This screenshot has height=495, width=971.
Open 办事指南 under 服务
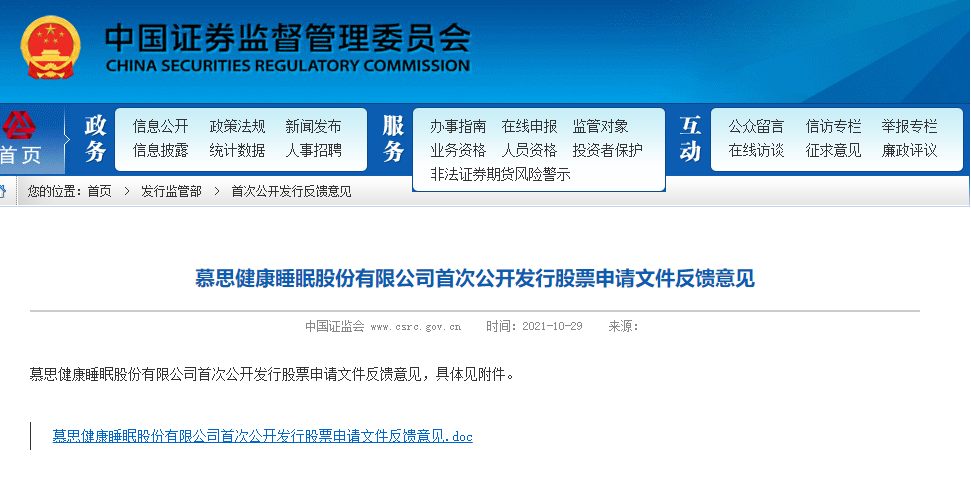(x=458, y=127)
